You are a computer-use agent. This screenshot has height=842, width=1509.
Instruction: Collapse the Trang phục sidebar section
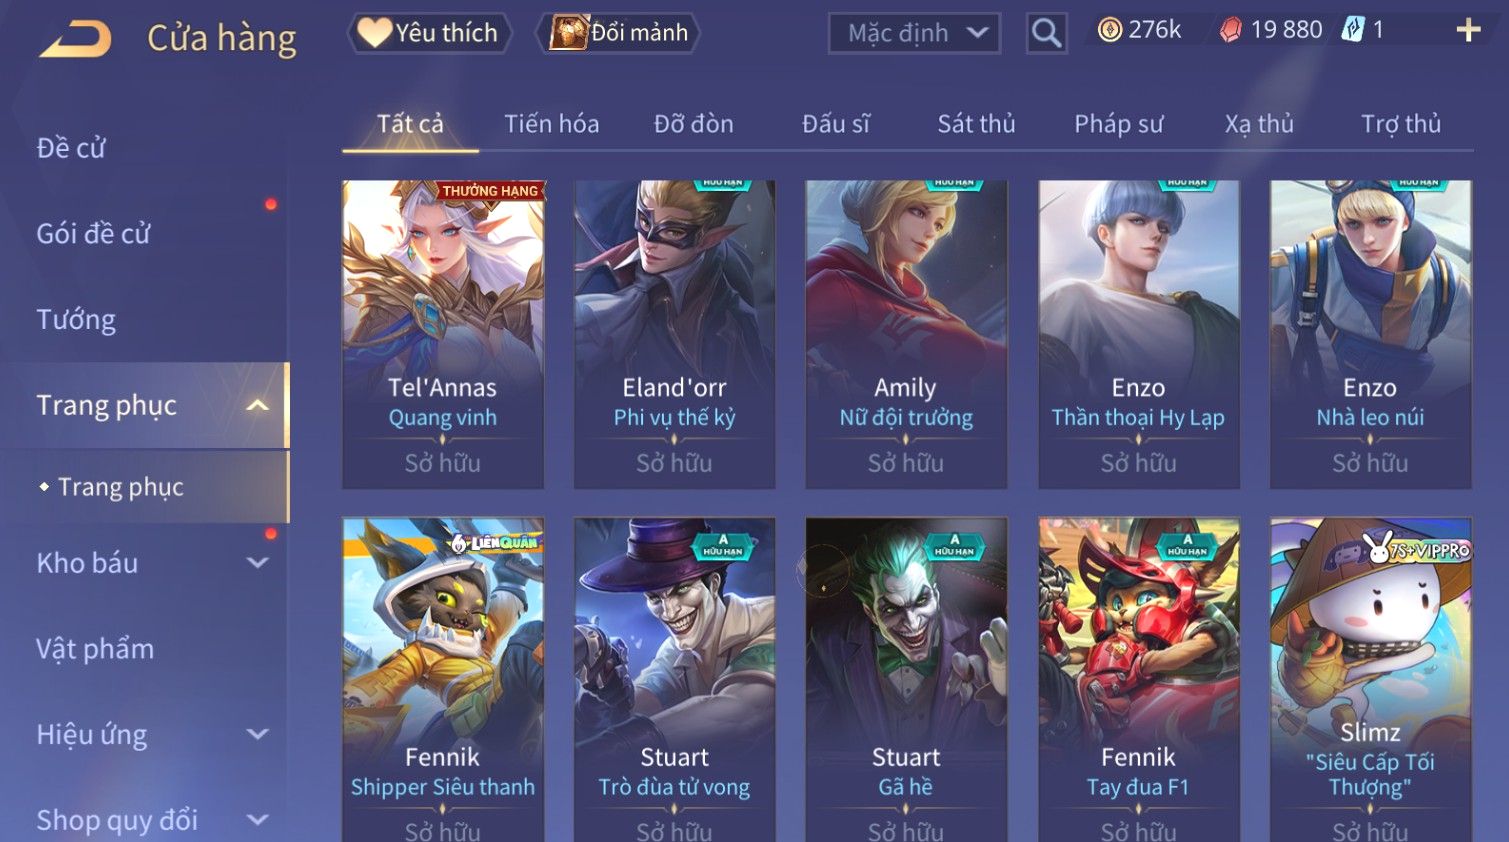pos(257,405)
